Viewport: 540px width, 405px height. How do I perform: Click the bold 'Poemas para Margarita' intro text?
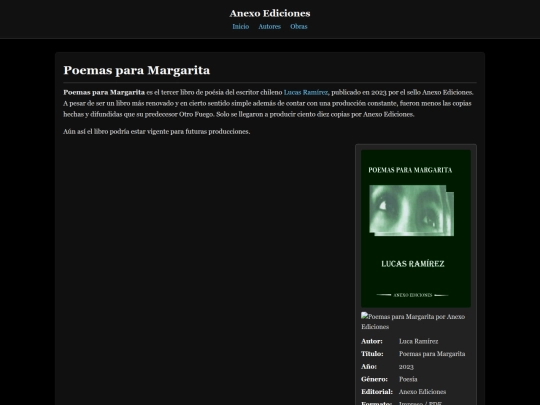tap(104, 92)
